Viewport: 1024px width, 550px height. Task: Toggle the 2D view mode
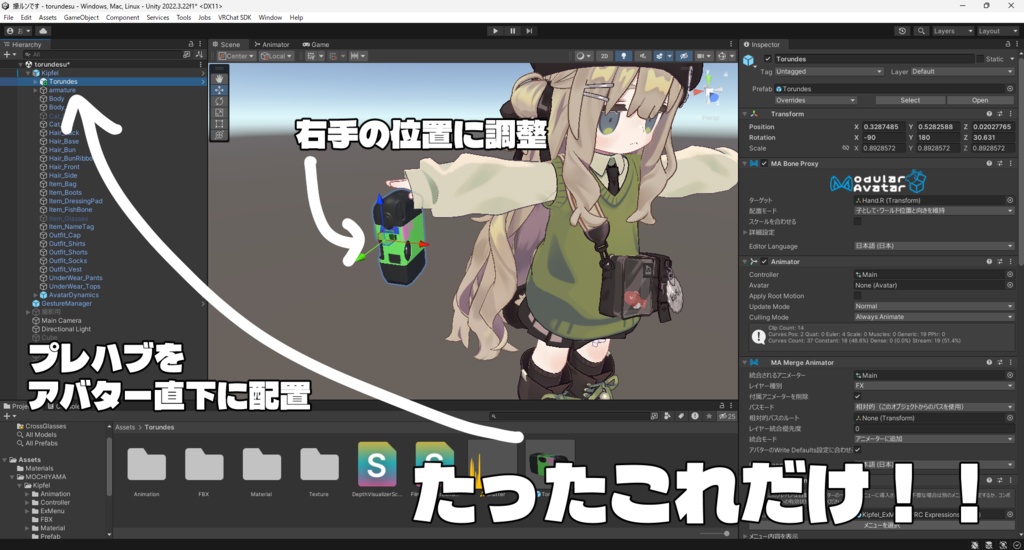(x=604, y=56)
